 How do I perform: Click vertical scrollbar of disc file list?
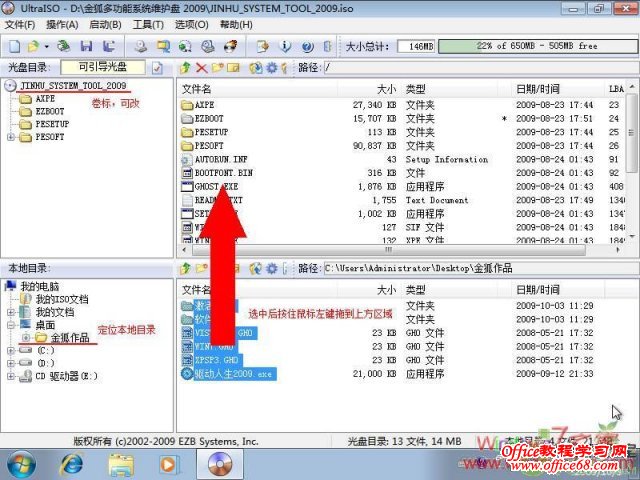point(631,133)
